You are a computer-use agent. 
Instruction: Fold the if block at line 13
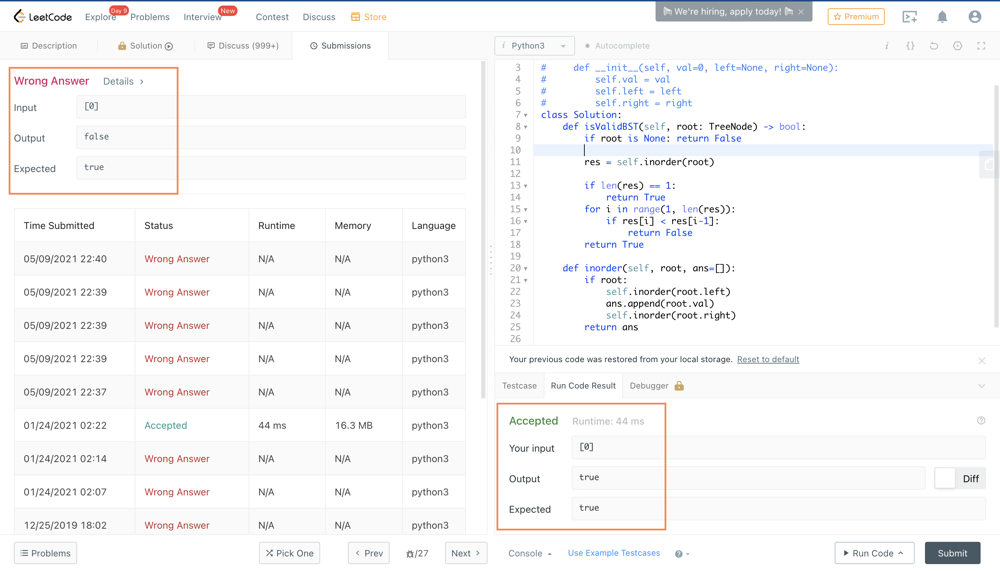click(x=526, y=186)
